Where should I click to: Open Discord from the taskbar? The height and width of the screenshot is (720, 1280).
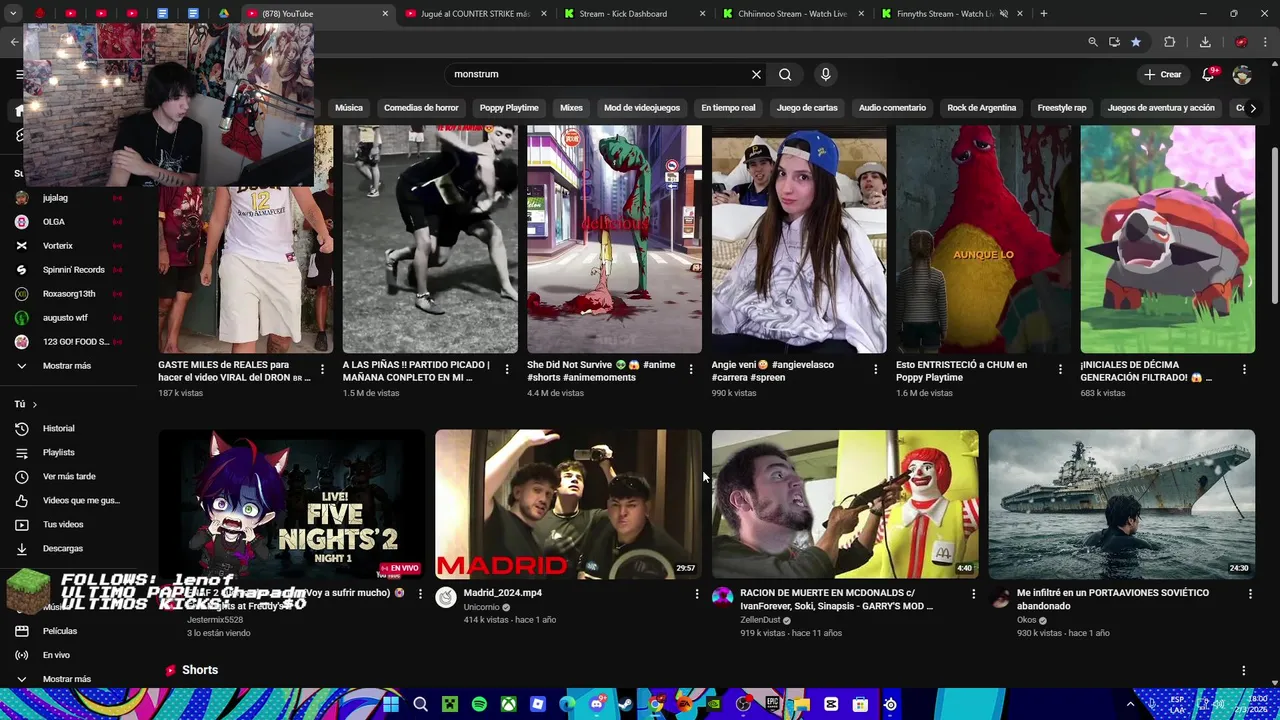pos(597,704)
